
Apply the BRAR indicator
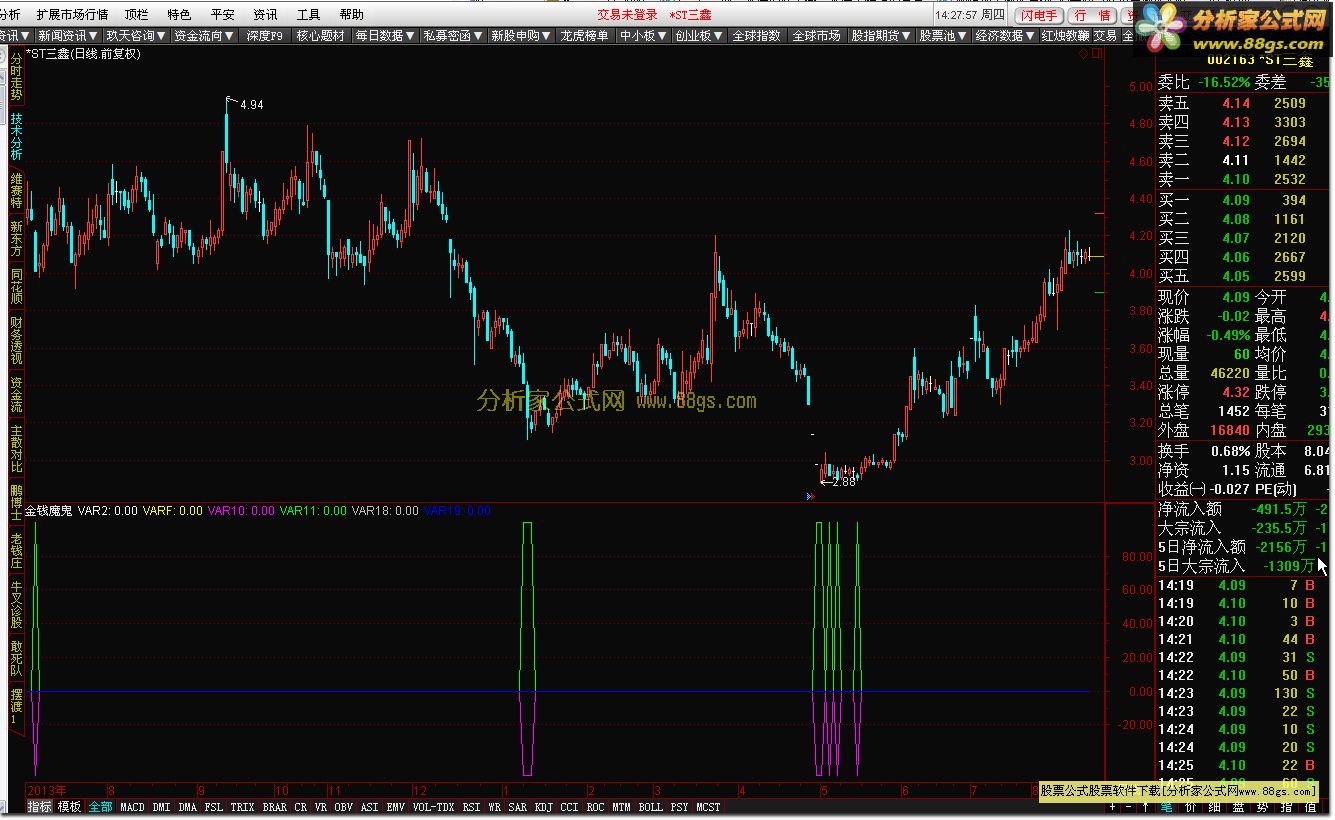[x=274, y=807]
